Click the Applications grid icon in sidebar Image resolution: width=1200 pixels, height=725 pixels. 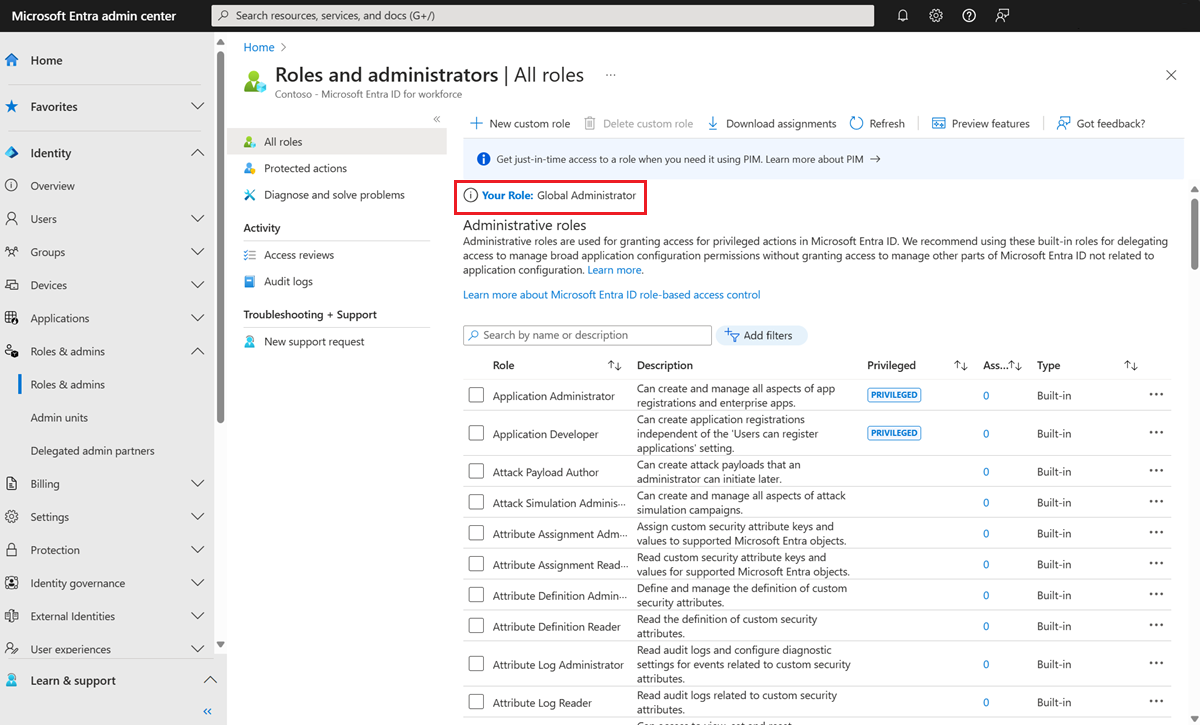point(12,318)
